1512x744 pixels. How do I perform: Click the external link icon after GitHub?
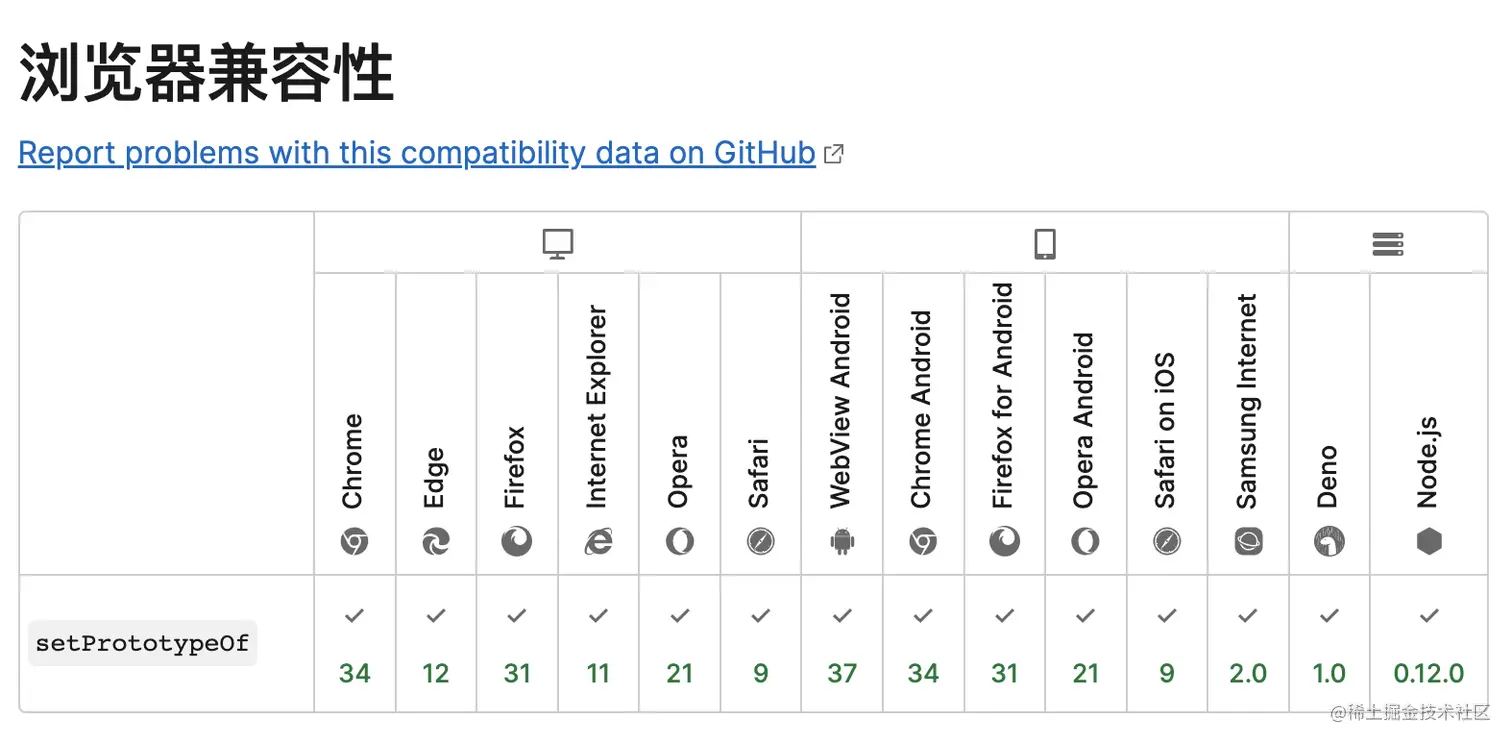coord(833,154)
